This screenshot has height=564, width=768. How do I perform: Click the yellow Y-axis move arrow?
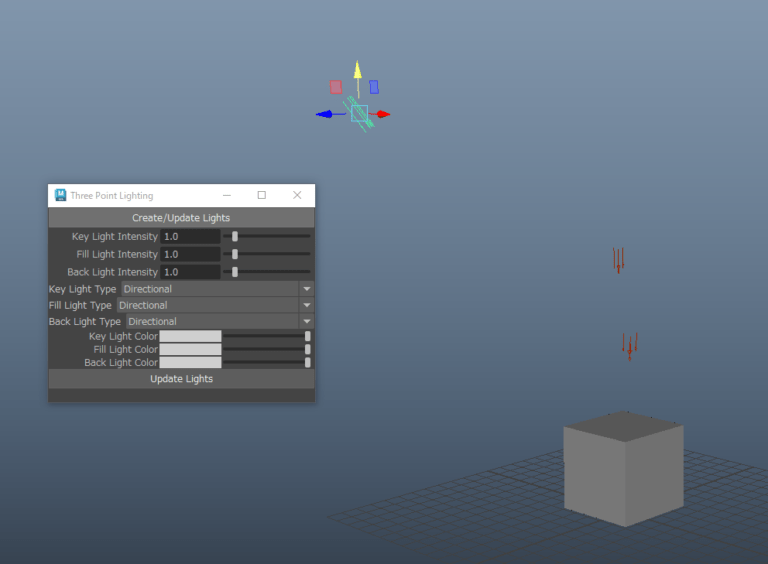(358, 68)
